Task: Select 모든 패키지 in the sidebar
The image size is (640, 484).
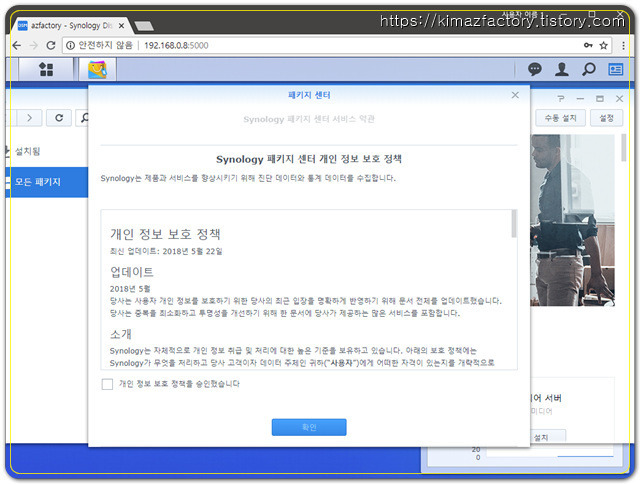Action: (47, 182)
